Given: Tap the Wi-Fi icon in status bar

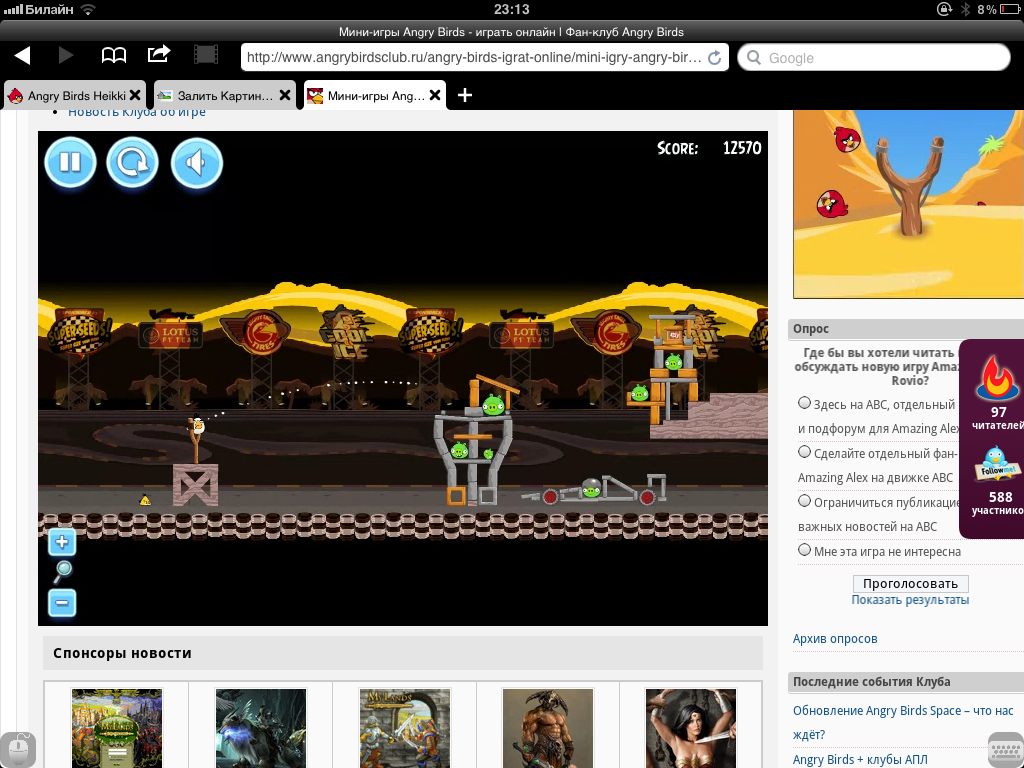Looking at the screenshot, I should (88, 9).
